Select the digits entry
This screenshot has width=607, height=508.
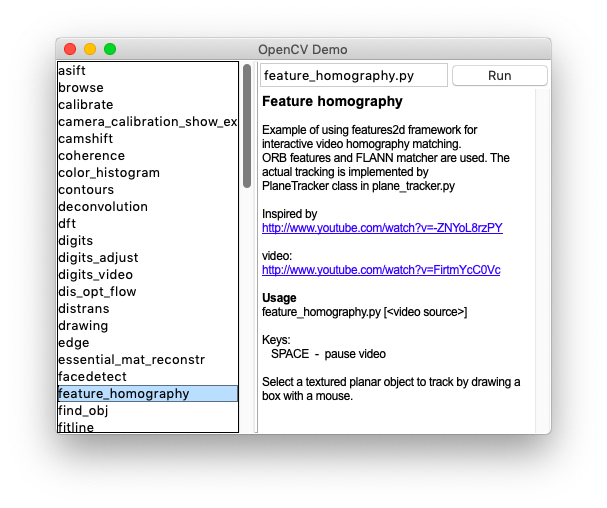click(x=148, y=241)
